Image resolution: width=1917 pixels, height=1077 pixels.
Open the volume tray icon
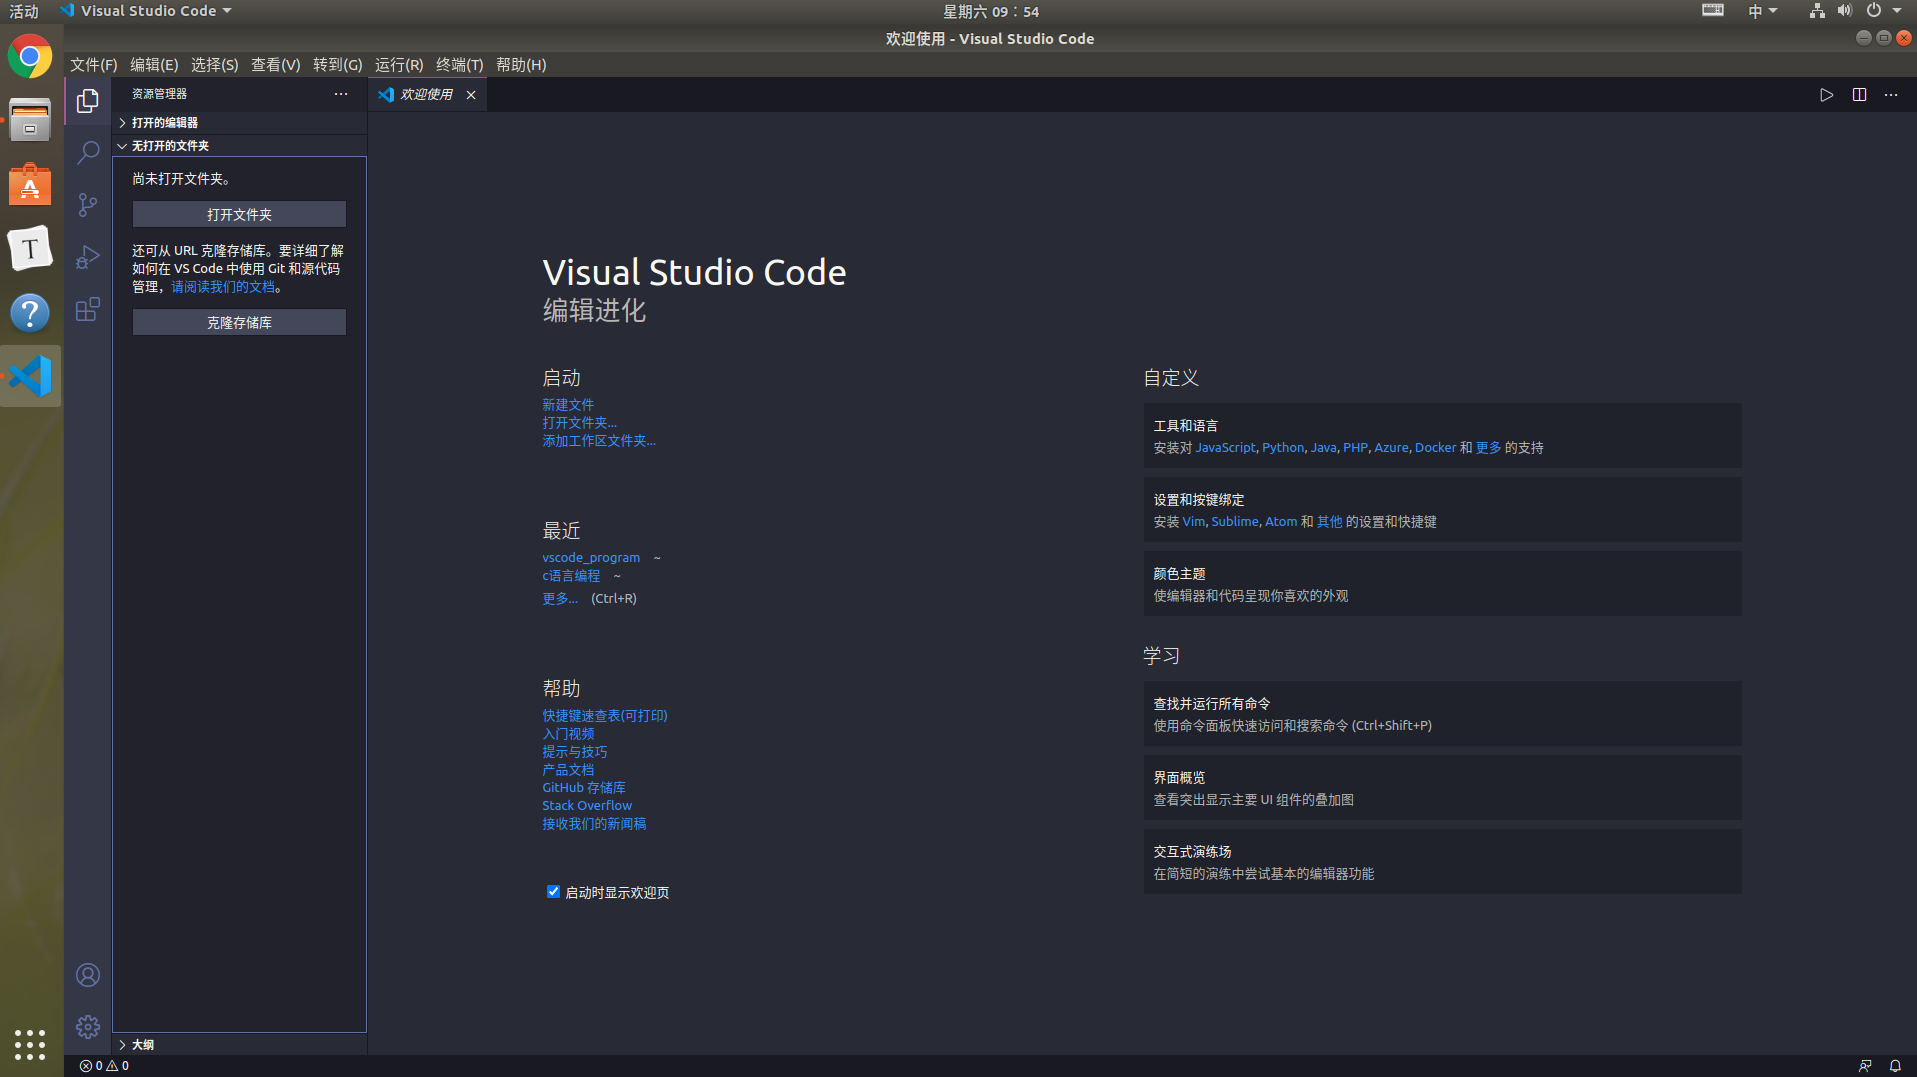pos(1845,11)
